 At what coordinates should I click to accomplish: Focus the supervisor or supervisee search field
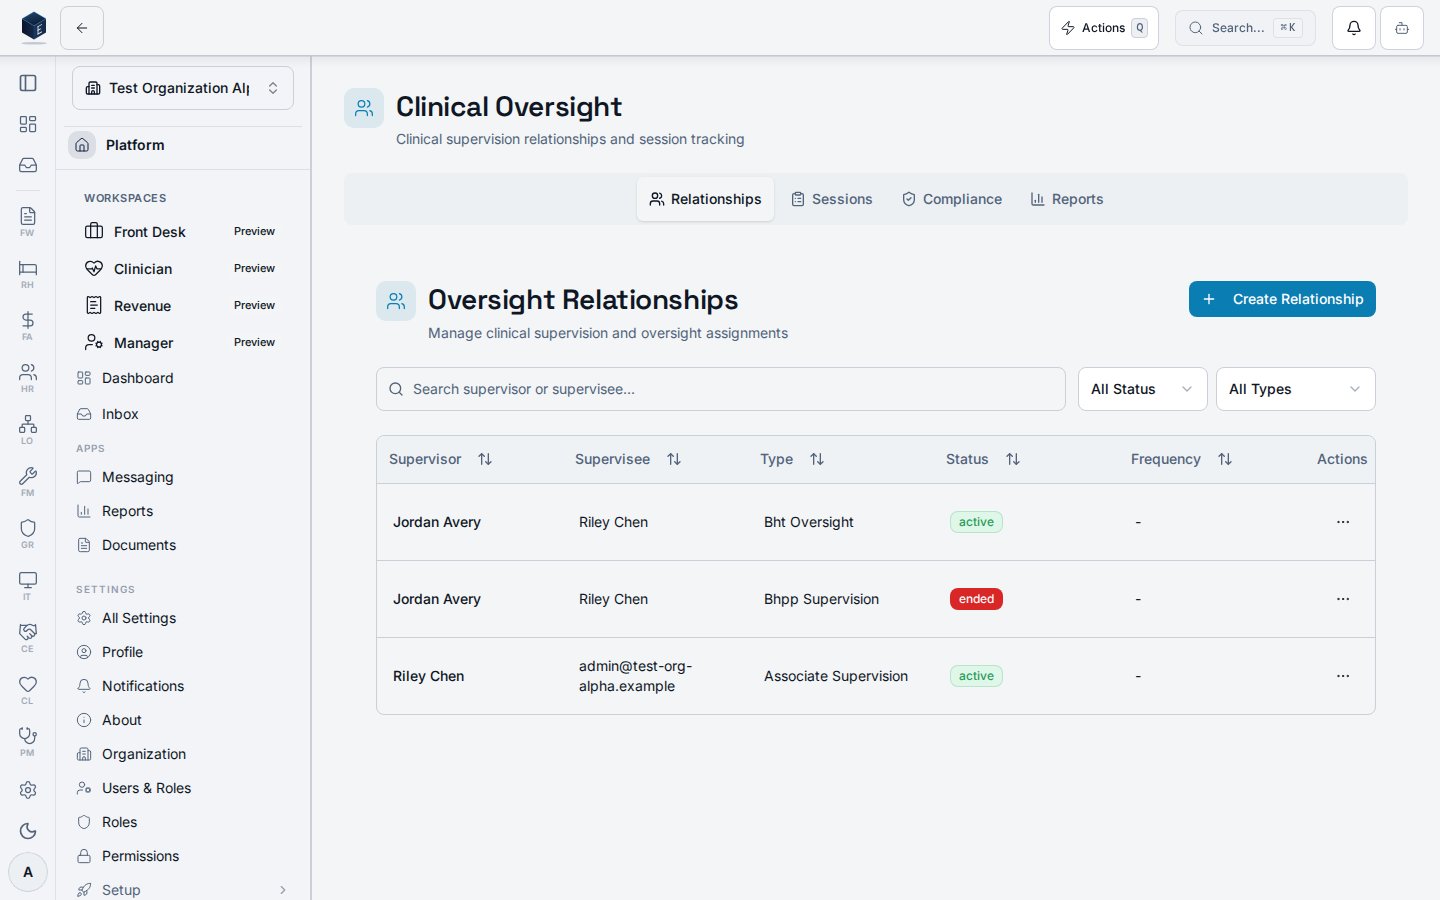[x=721, y=389]
